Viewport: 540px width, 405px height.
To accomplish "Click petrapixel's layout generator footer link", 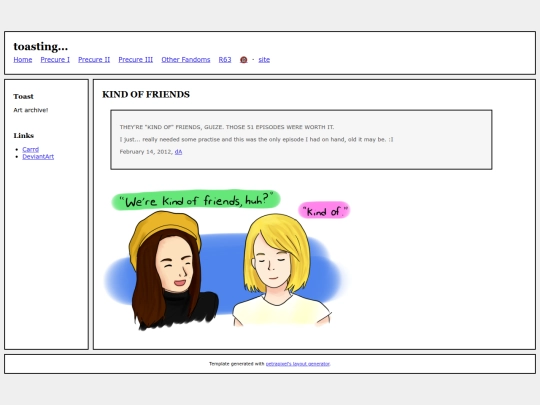I will (x=298, y=364).
